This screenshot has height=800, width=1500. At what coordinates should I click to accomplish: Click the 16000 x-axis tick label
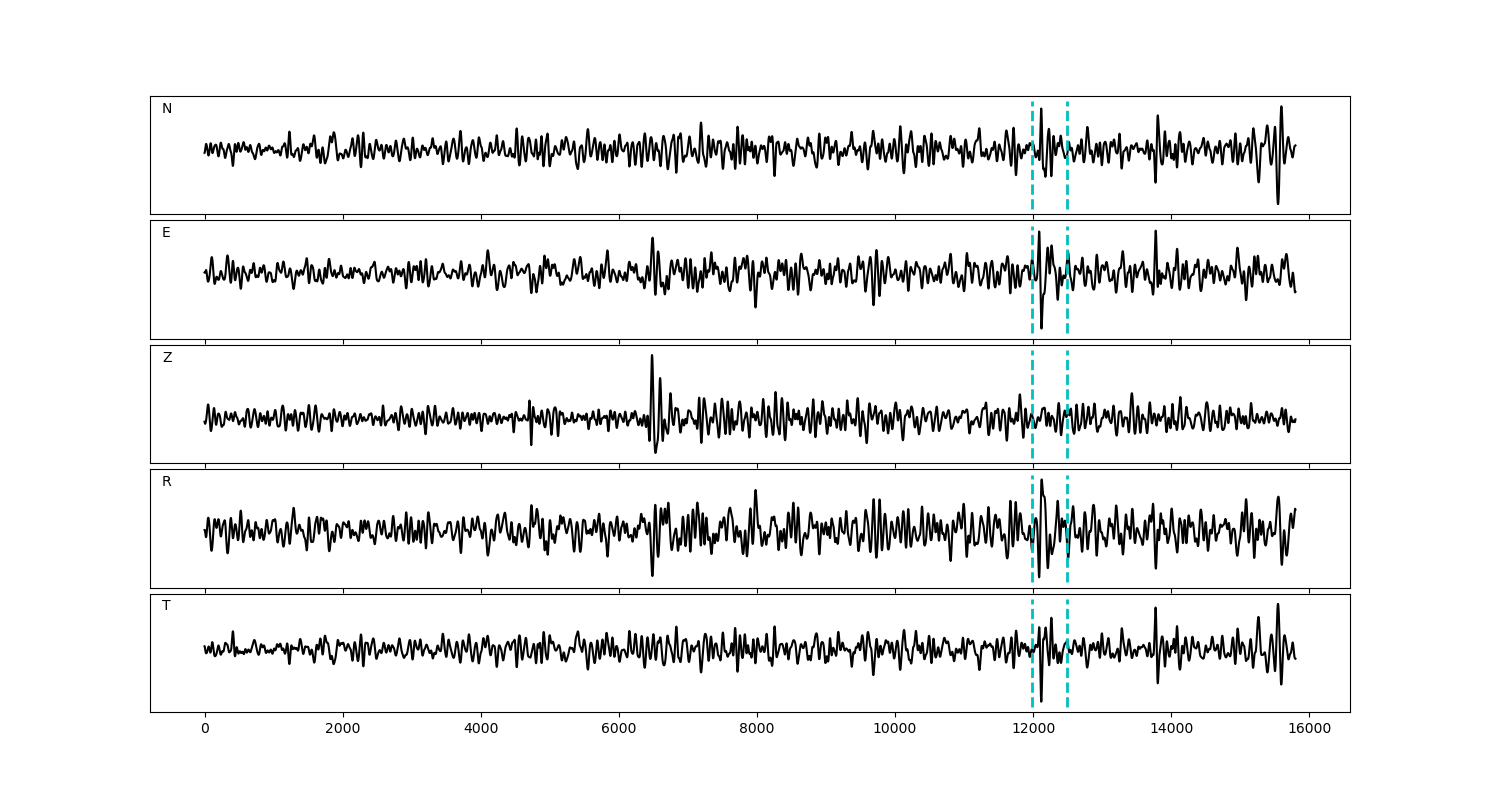click(x=1308, y=730)
